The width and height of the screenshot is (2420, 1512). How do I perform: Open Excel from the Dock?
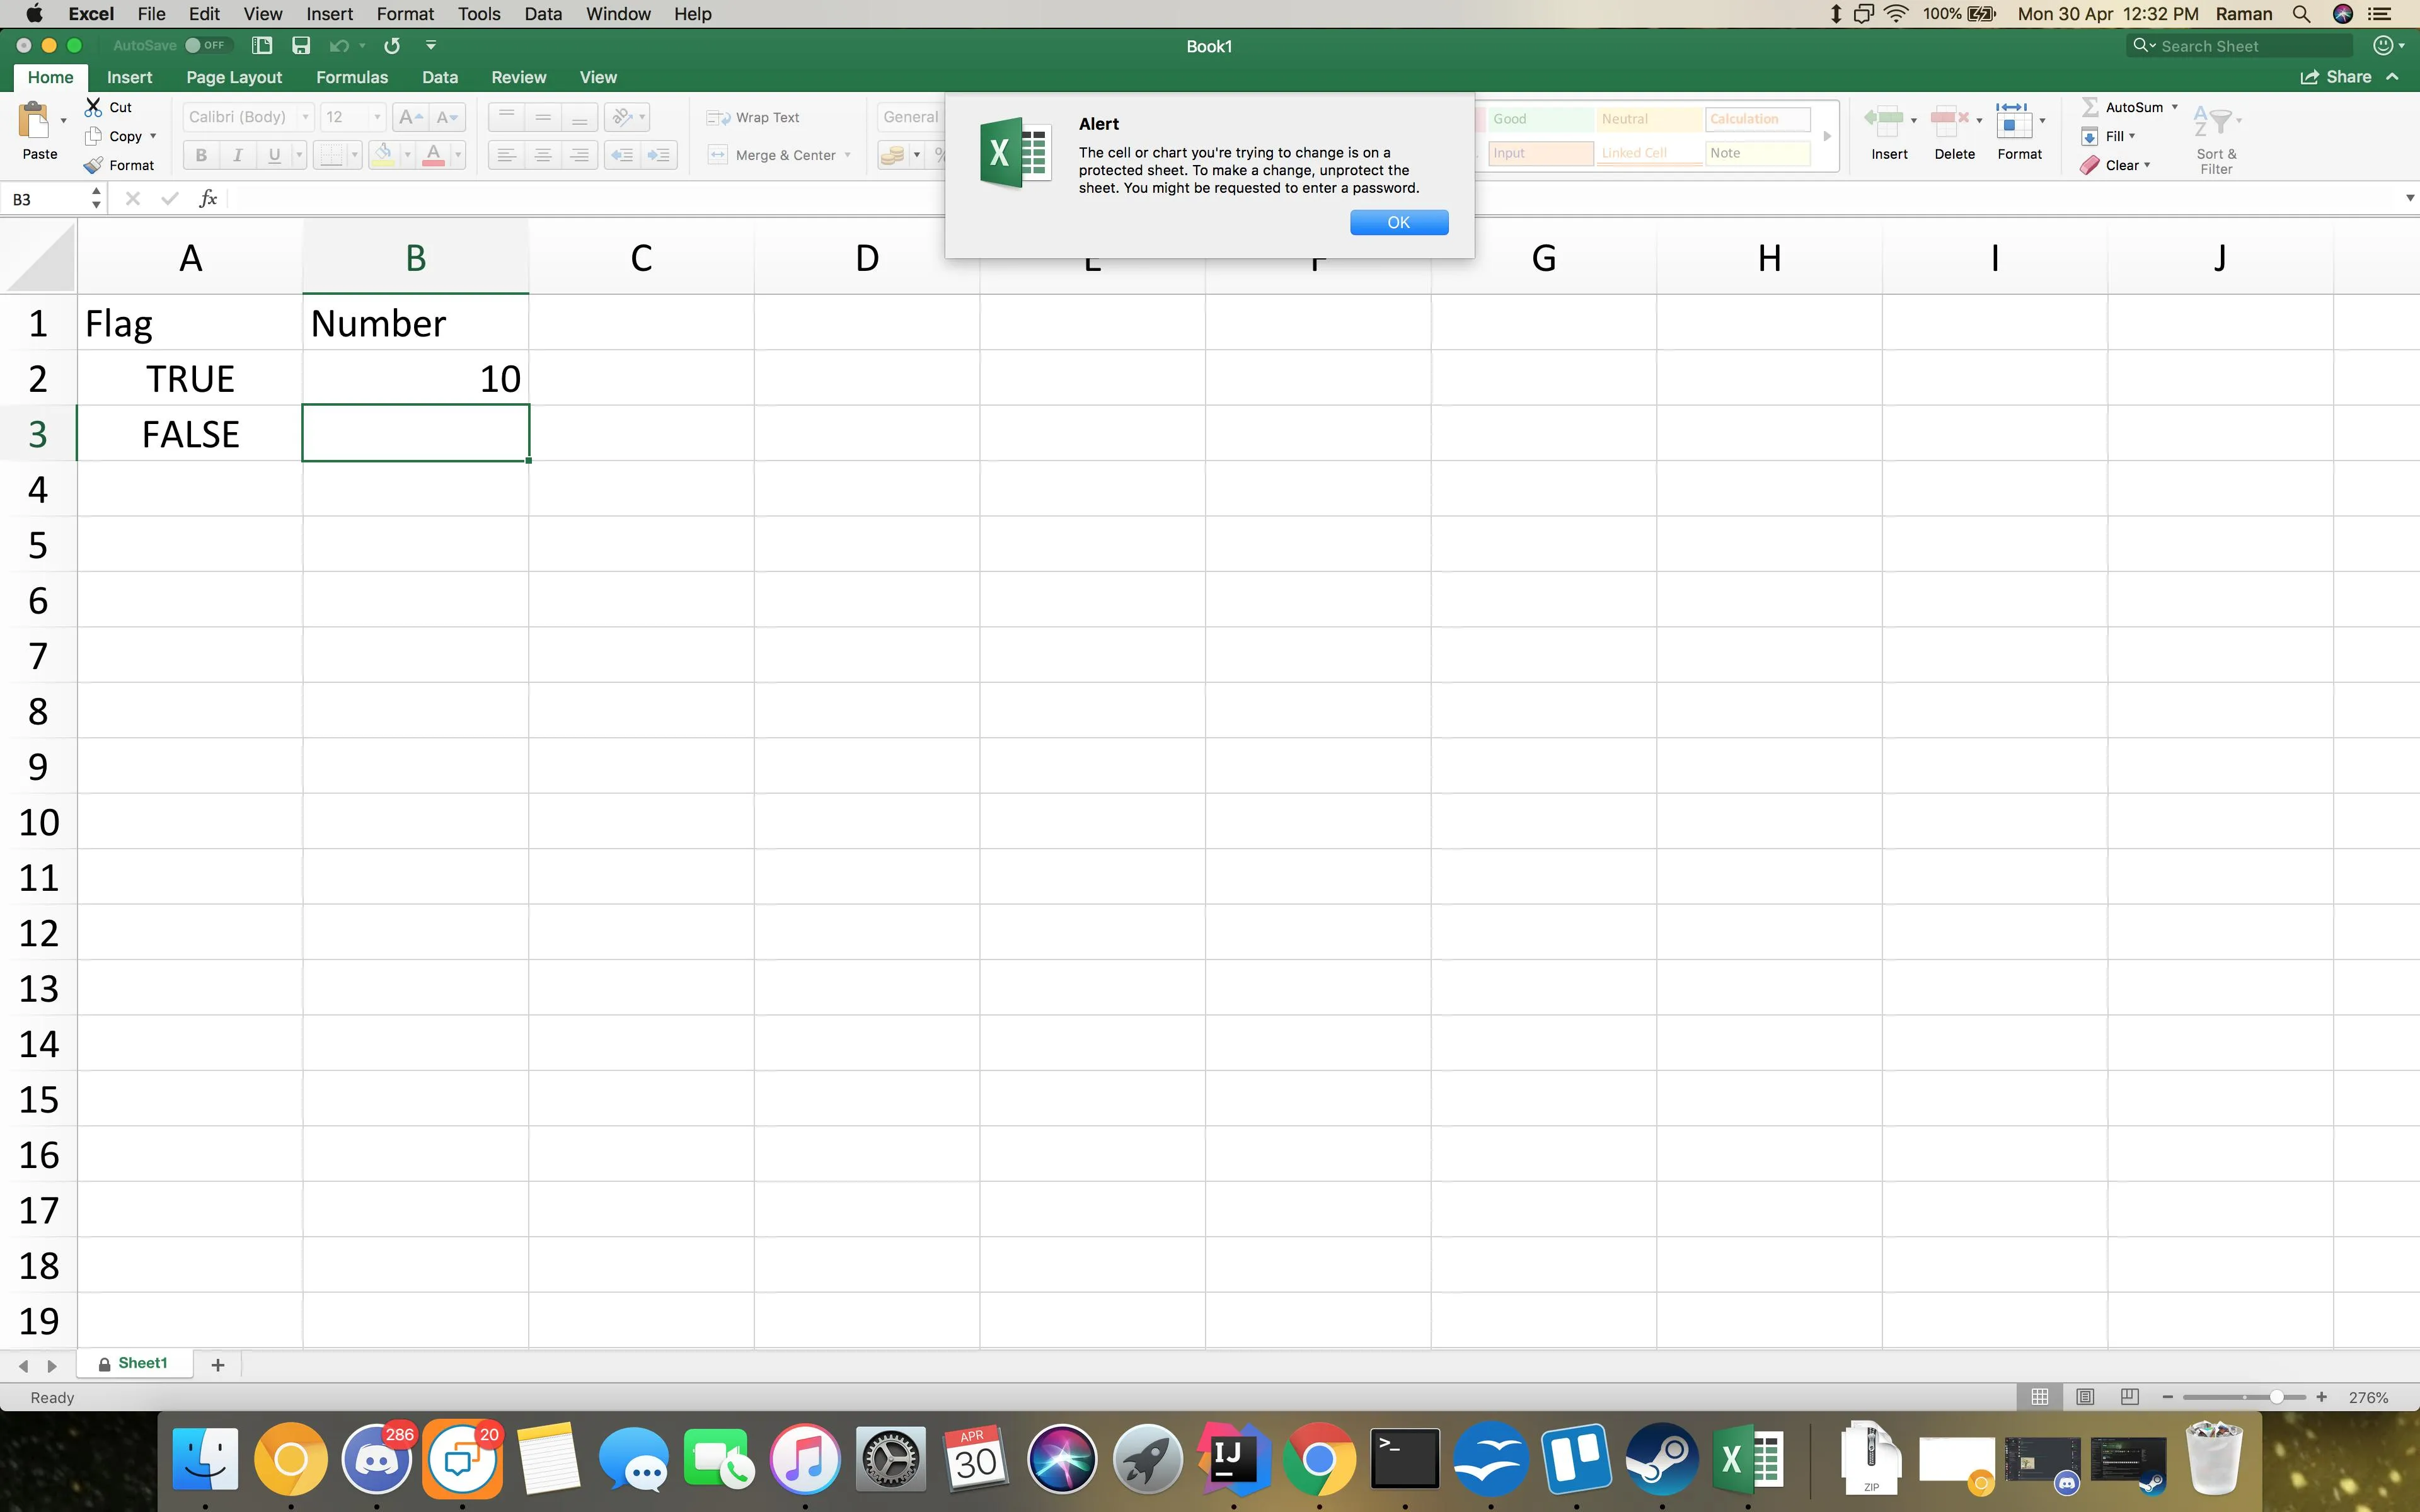click(1747, 1460)
